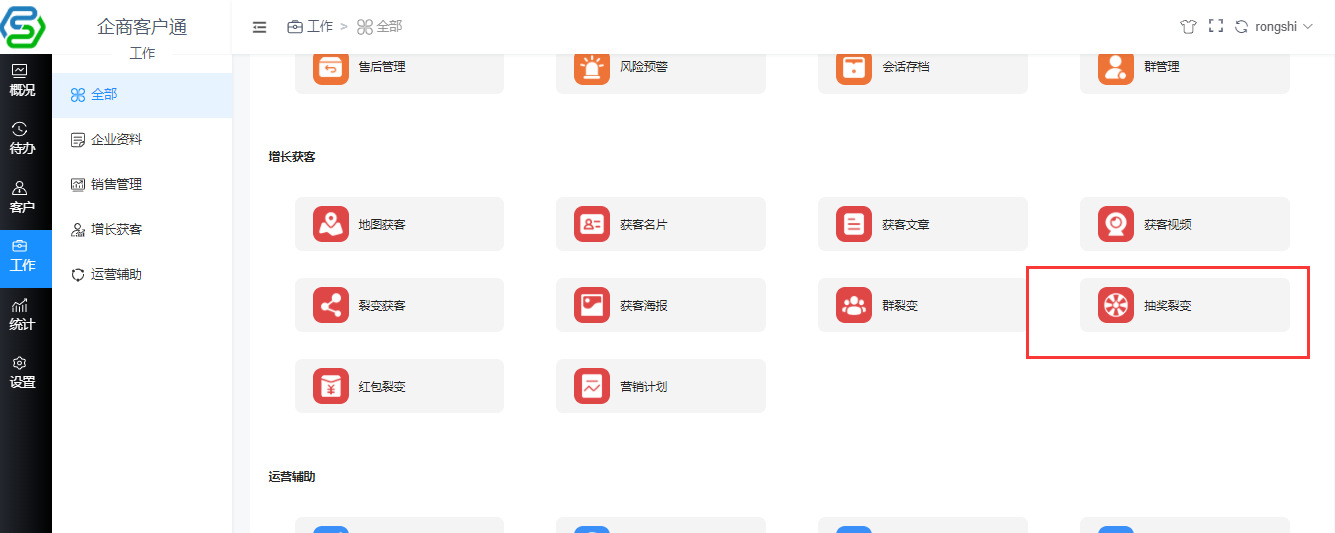1335x533 pixels.
Task: Open the 获客文章 card label
Action: point(906,225)
